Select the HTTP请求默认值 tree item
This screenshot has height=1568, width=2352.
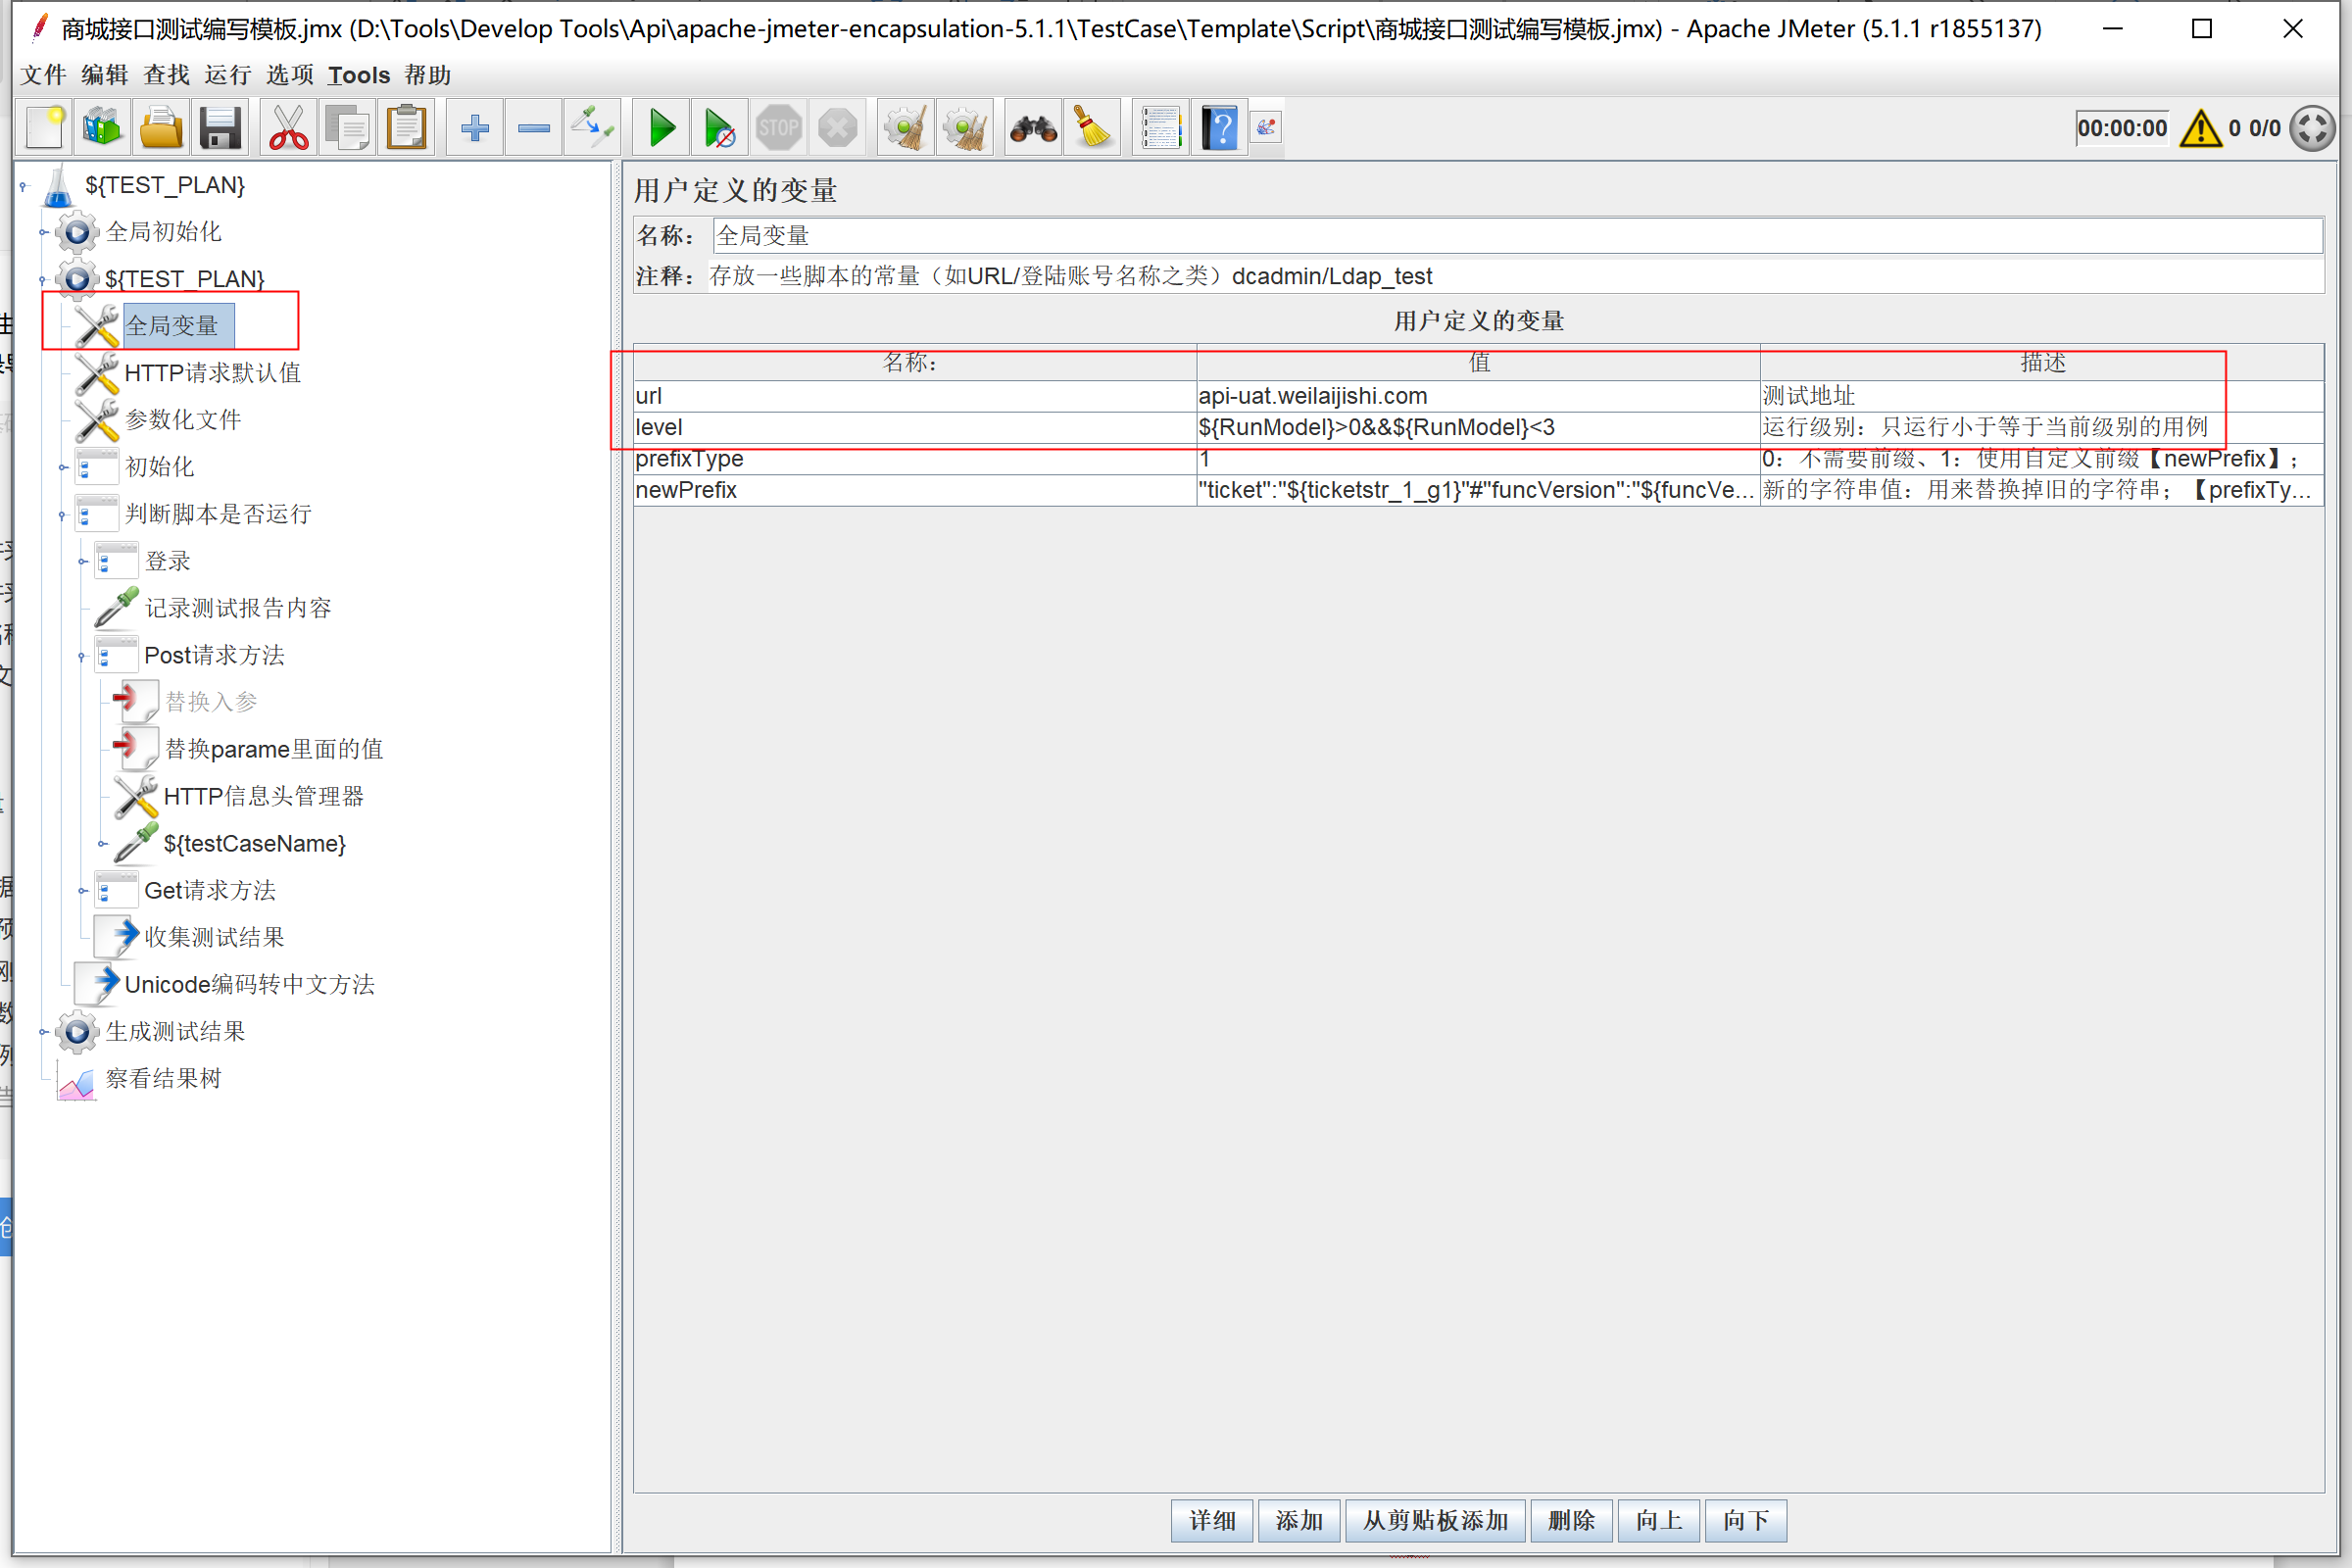(212, 373)
